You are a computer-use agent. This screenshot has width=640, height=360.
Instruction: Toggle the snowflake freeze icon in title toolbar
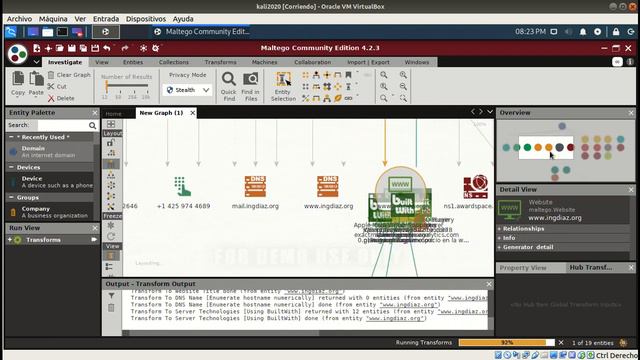click(143, 48)
